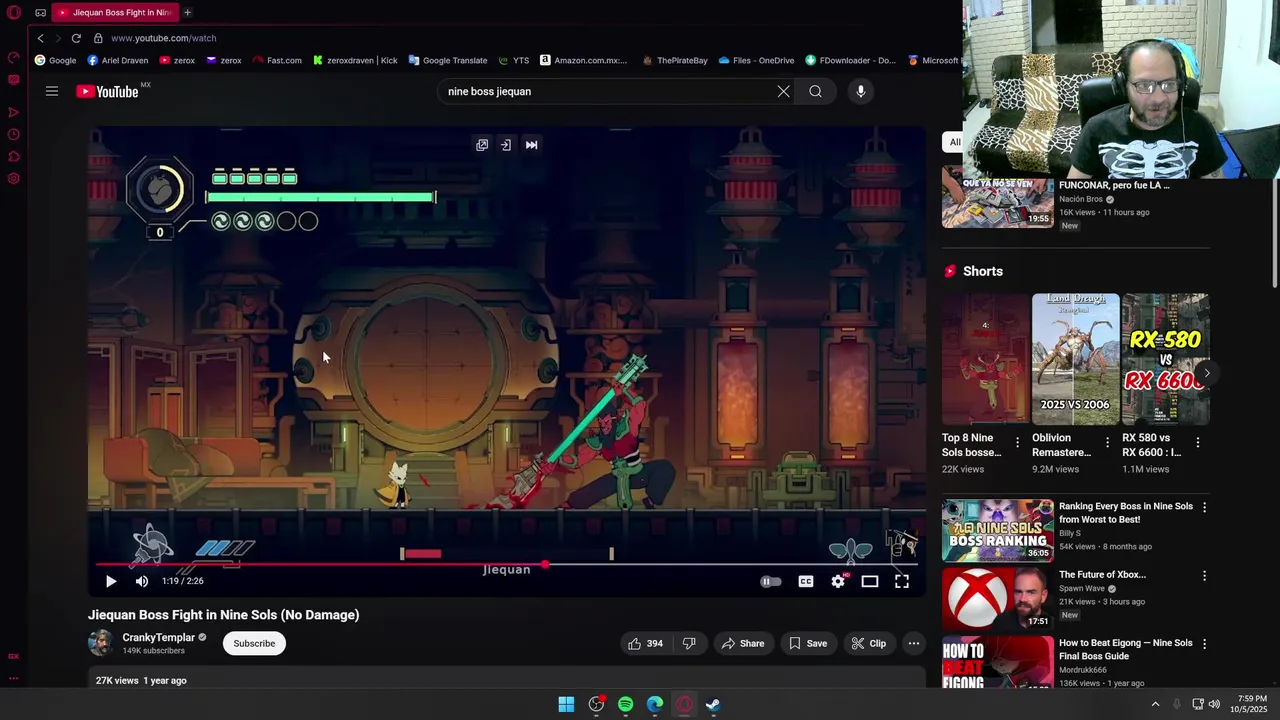The image size is (1280, 720).
Task: Open options for Ranking Every Boss video
Action: 1204,508
